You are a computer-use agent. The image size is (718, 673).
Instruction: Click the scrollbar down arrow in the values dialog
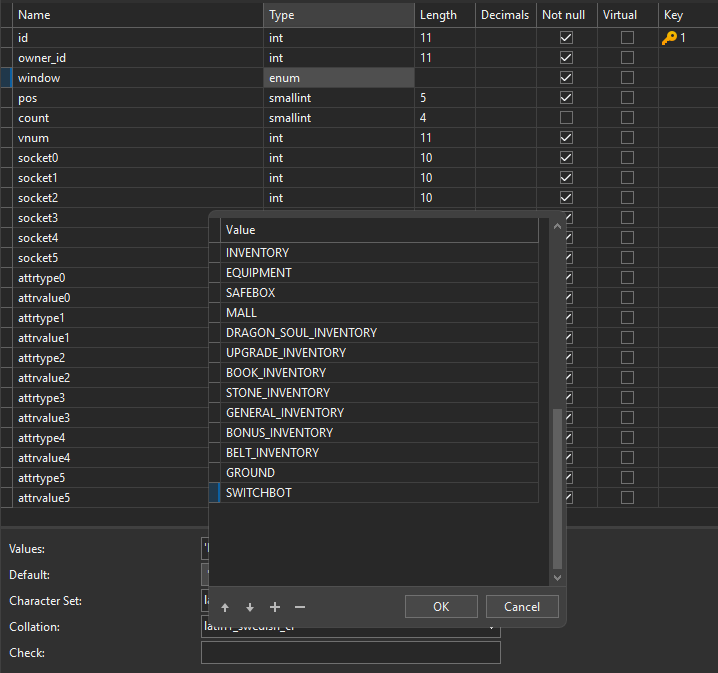point(557,577)
